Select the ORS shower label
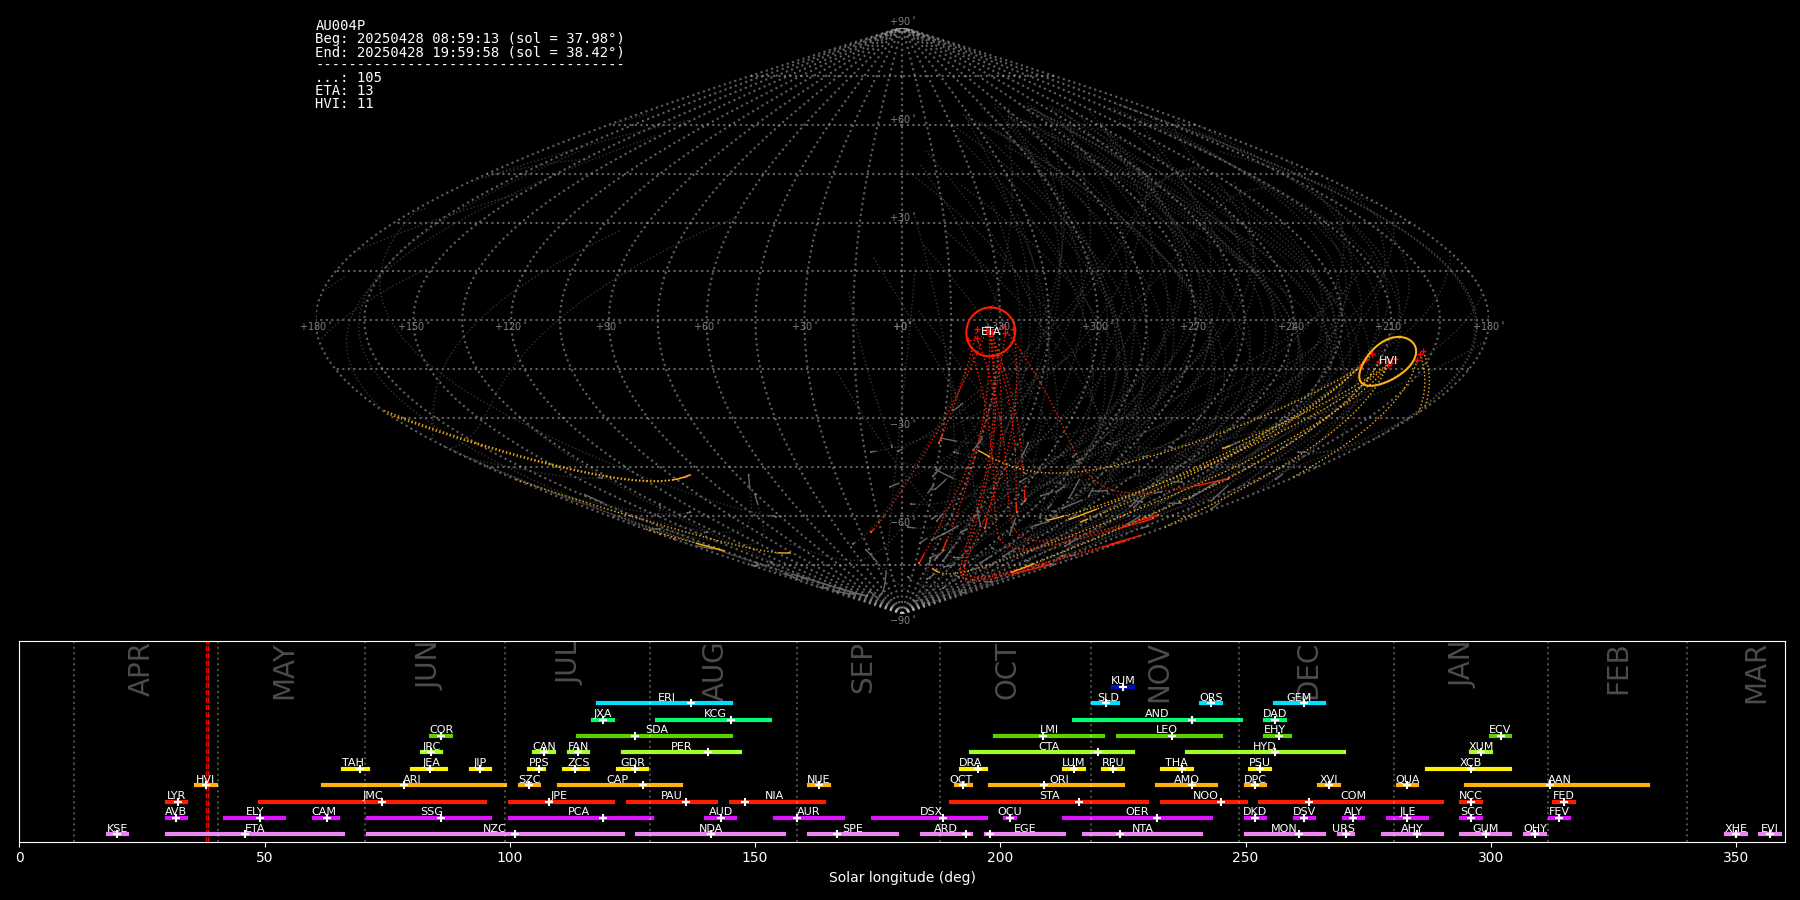Viewport: 1800px width, 900px height. click(1211, 698)
